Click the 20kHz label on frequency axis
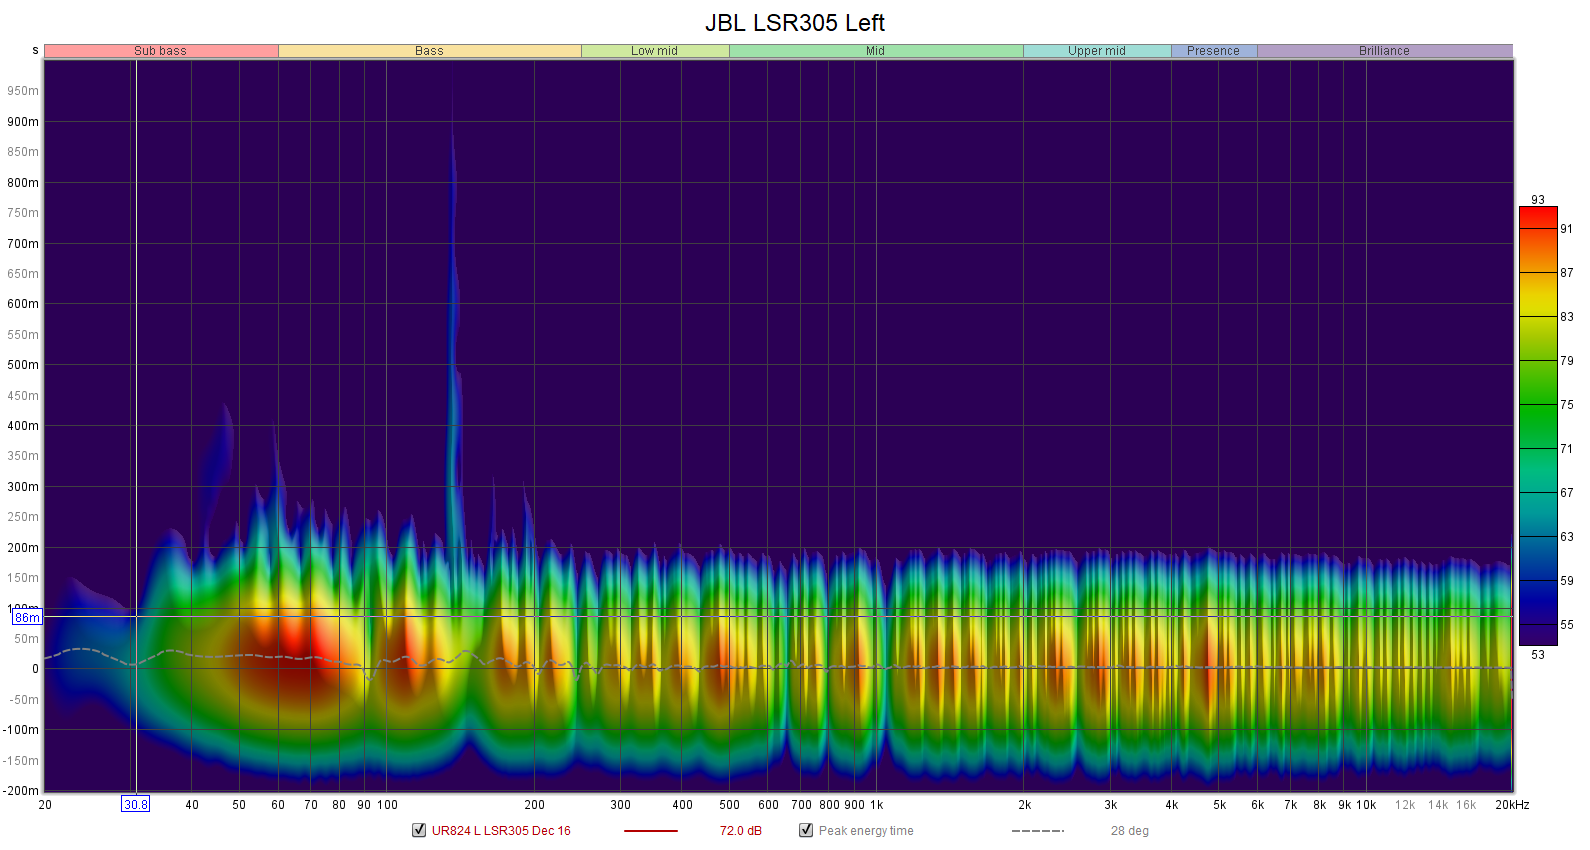Viewport: 1590px width, 850px height. coord(1512,805)
